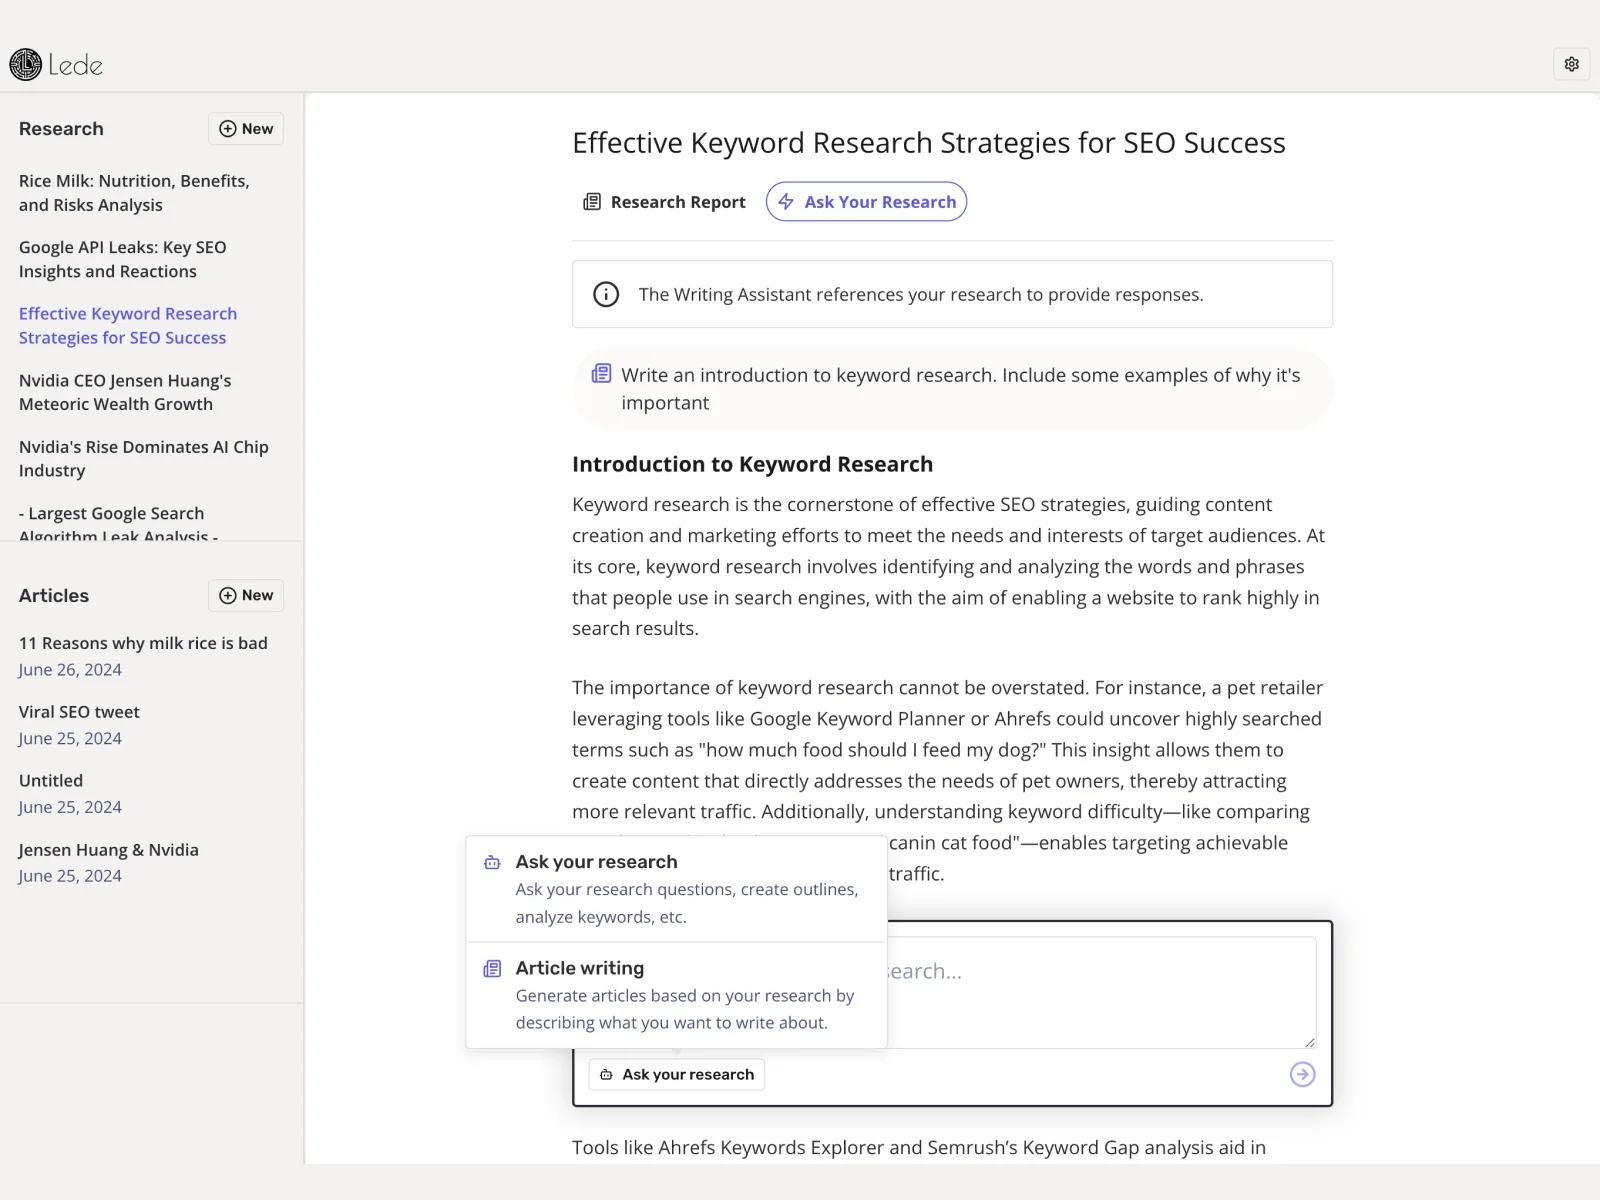This screenshot has width=1600, height=1200.
Task: Click lightning icon in Ask Your Research
Action: 786,201
